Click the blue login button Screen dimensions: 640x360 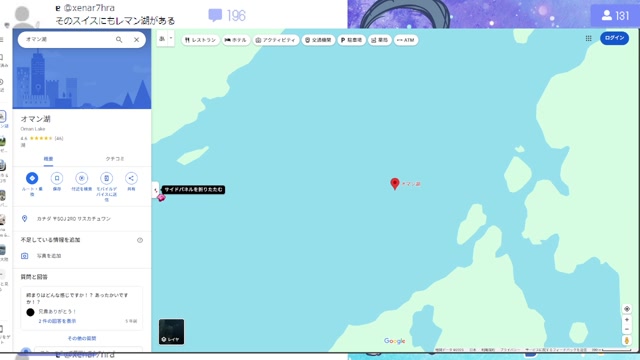tap(614, 38)
